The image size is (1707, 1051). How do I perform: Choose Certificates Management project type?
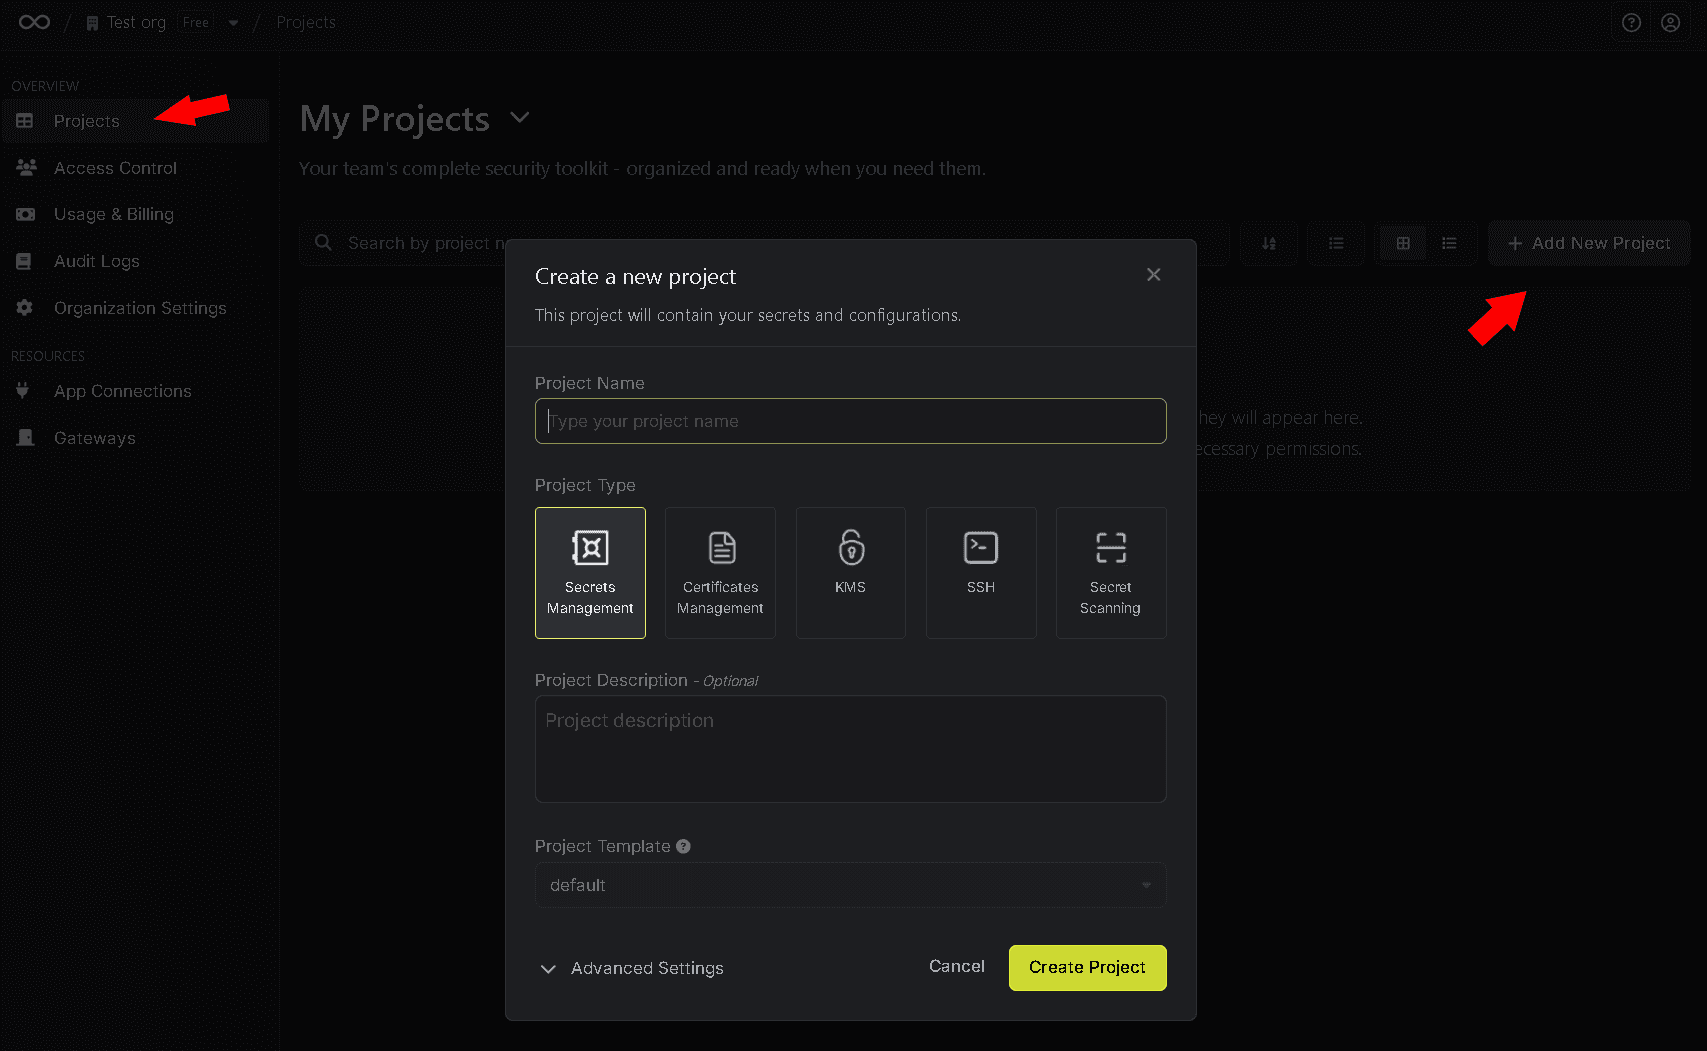(720, 572)
